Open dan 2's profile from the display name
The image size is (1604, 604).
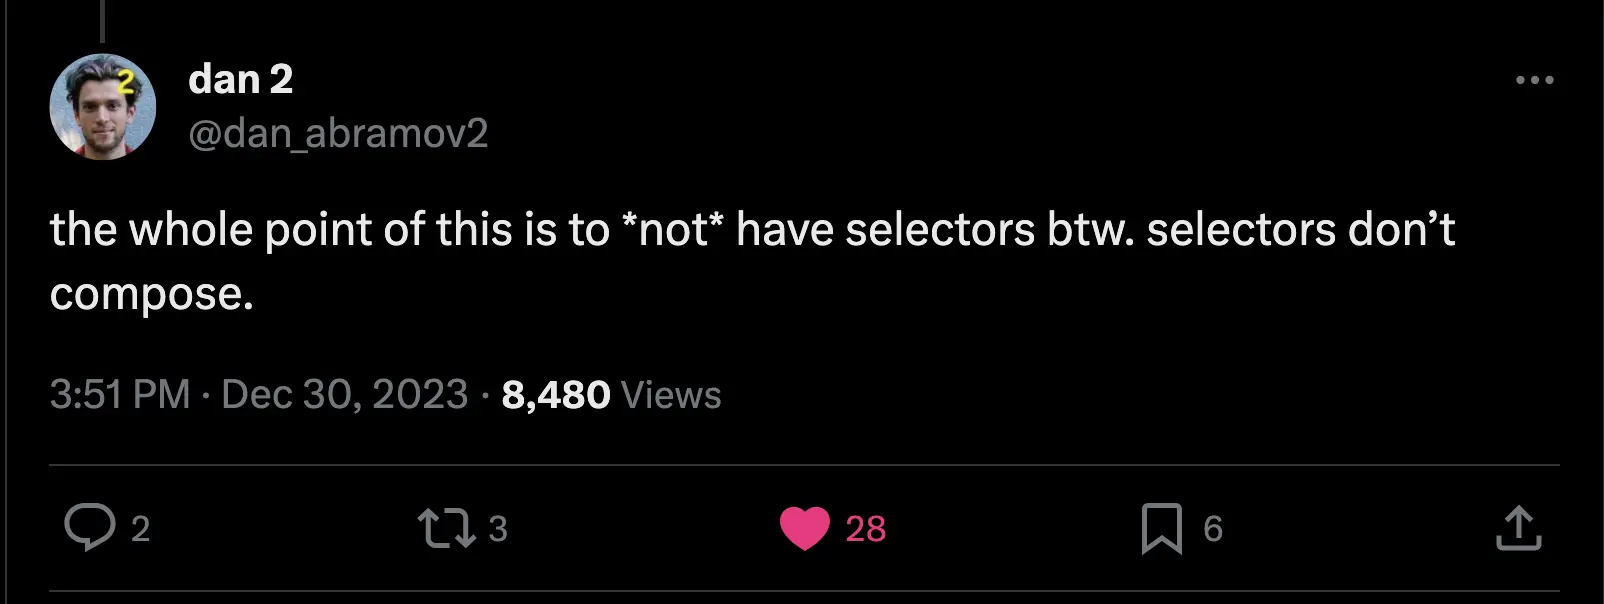coord(240,79)
